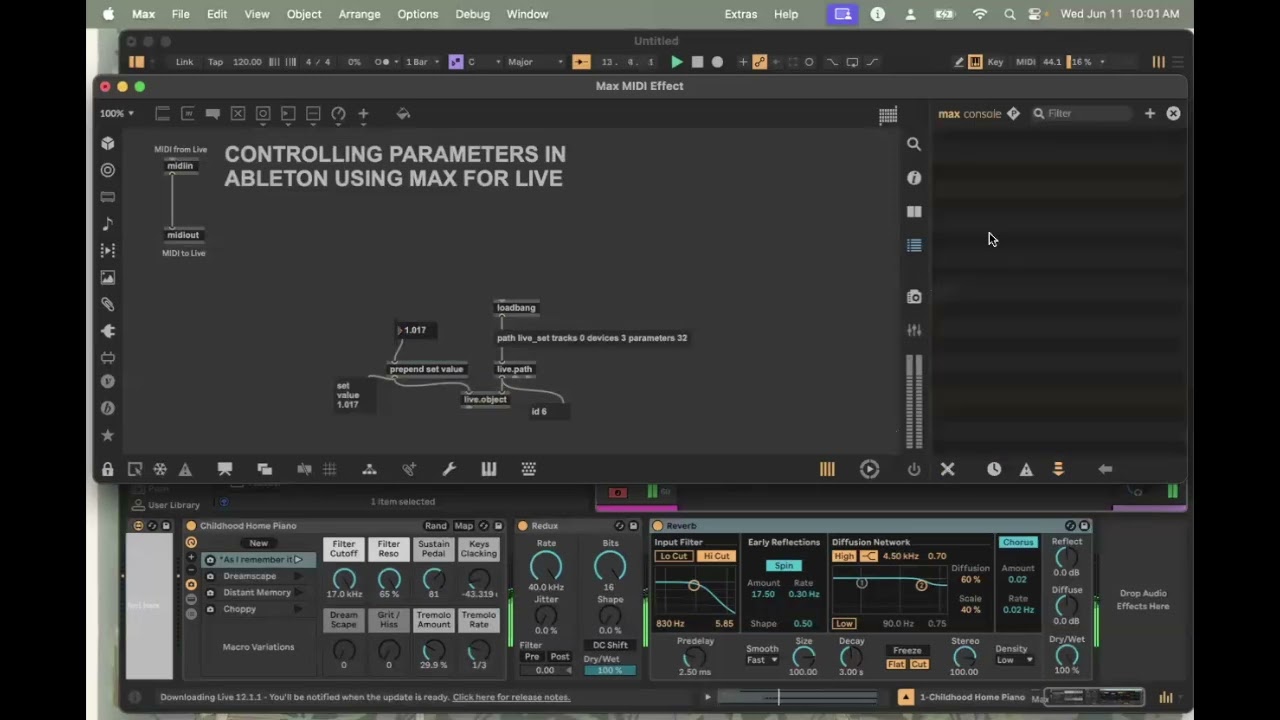Click the snapshot camera icon

click(x=914, y=297)
